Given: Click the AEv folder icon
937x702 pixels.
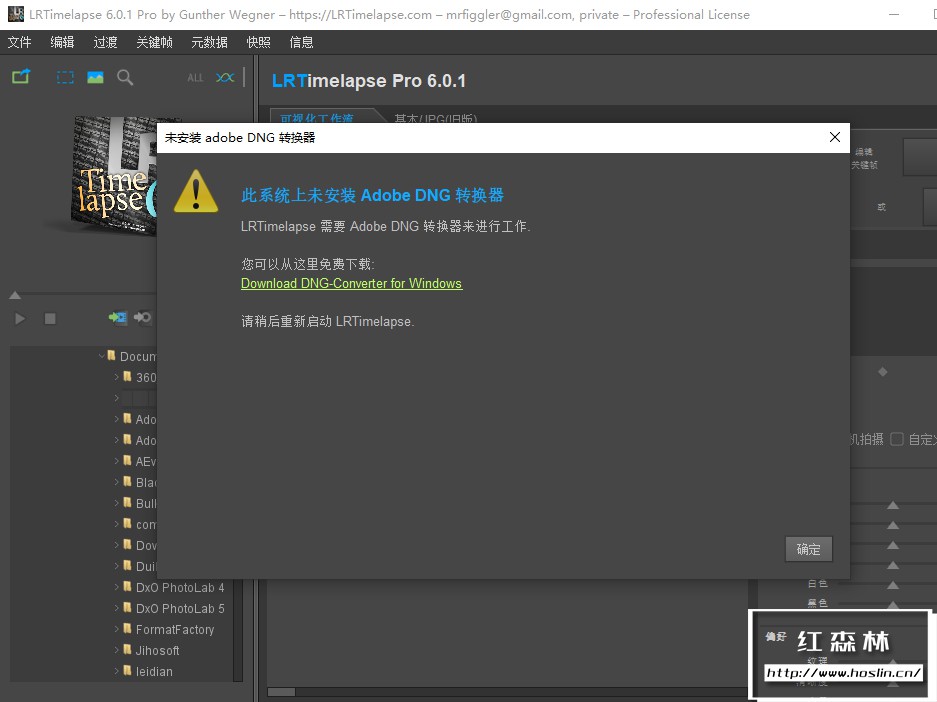Looking at the screenshot, I should 127,460.
